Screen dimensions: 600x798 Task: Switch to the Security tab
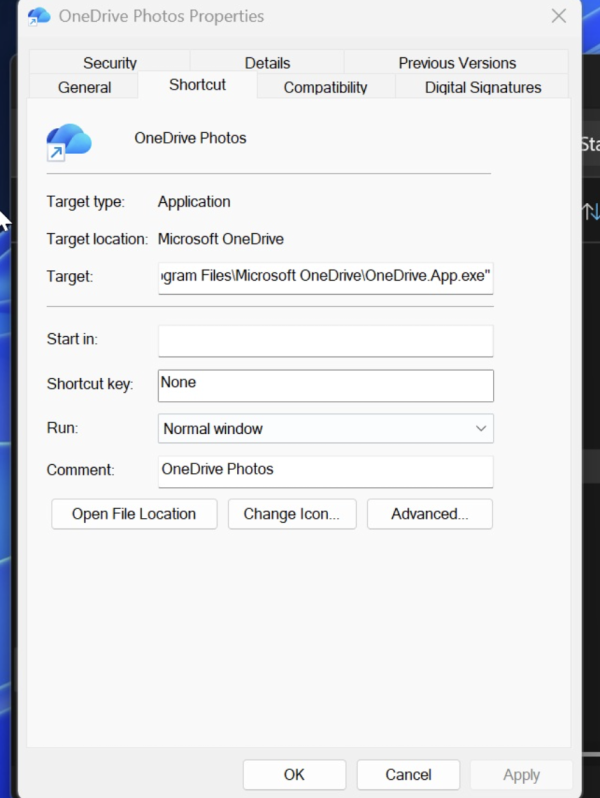109,63
